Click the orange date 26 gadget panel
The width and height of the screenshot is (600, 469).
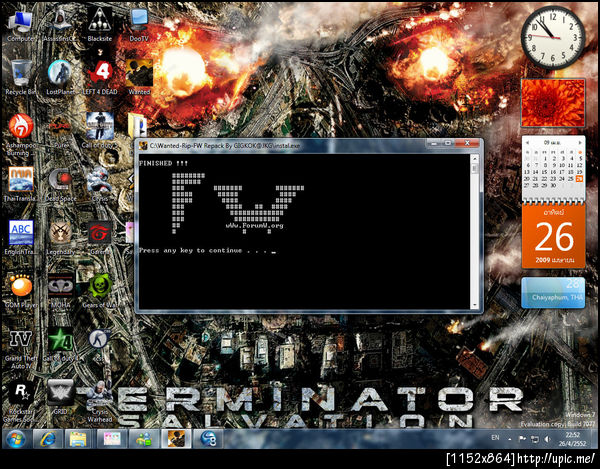tap(553, 236)
